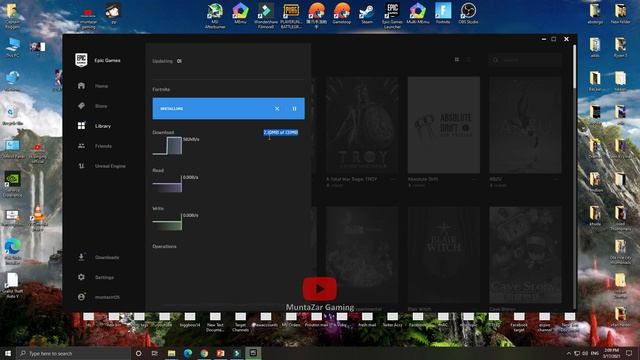Open Chrome from taskbar
The height and width of the screenshot is (360, 640).
tap(204, 353)
